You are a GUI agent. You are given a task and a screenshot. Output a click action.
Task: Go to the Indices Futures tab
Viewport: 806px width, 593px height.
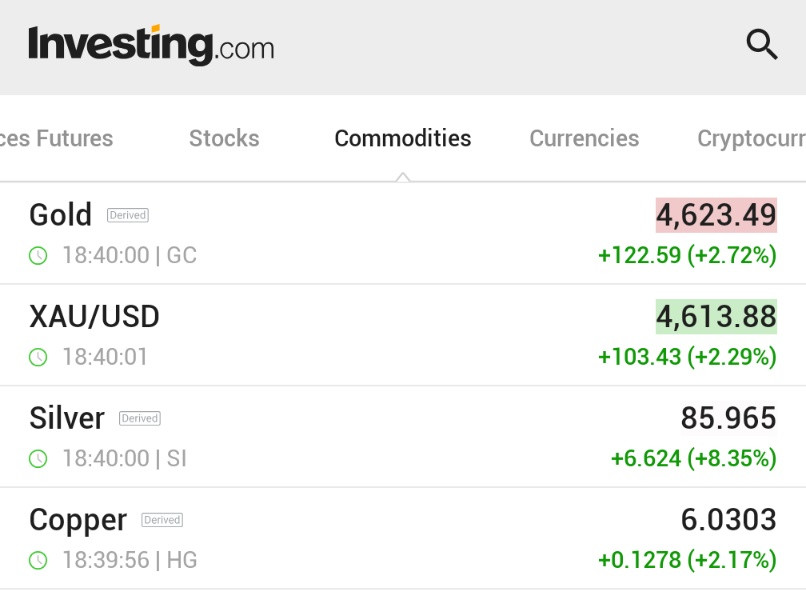pos(56,139)
